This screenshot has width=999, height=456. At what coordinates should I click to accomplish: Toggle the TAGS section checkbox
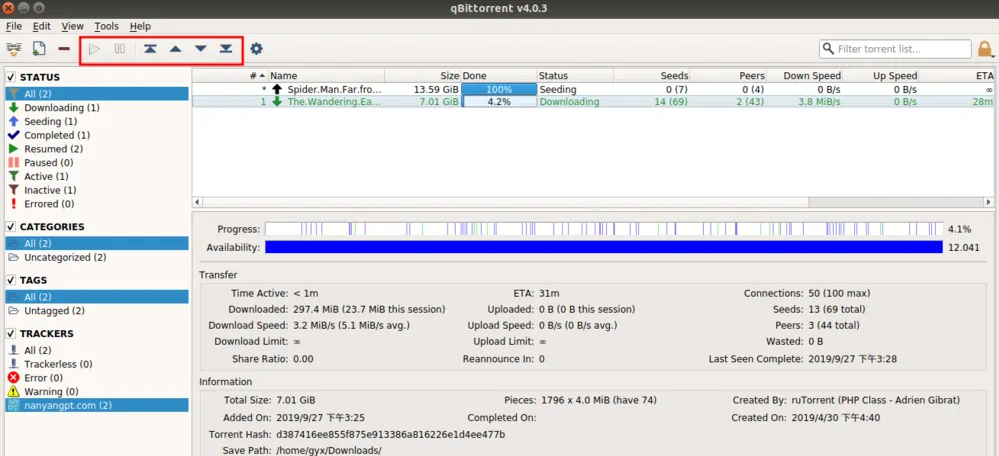coord(11,280)
